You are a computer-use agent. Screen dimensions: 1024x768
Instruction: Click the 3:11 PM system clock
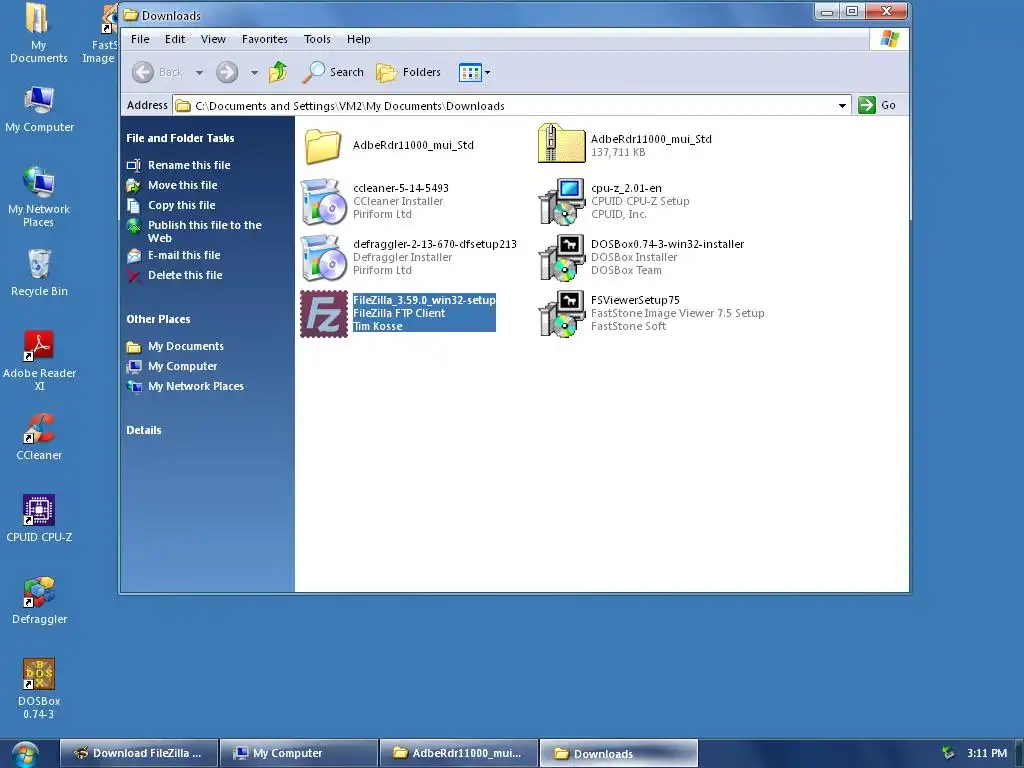(987, 753)
